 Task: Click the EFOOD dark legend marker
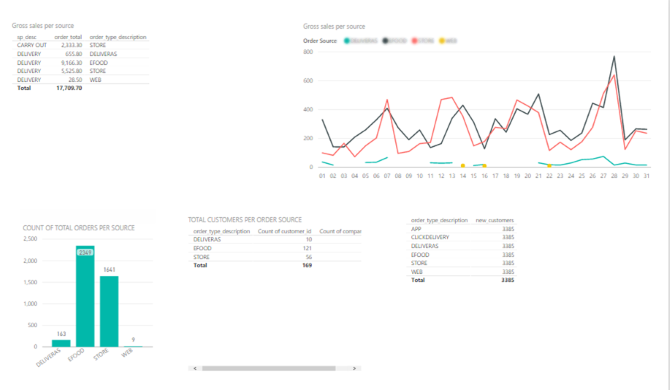click(x=385, y=41)
